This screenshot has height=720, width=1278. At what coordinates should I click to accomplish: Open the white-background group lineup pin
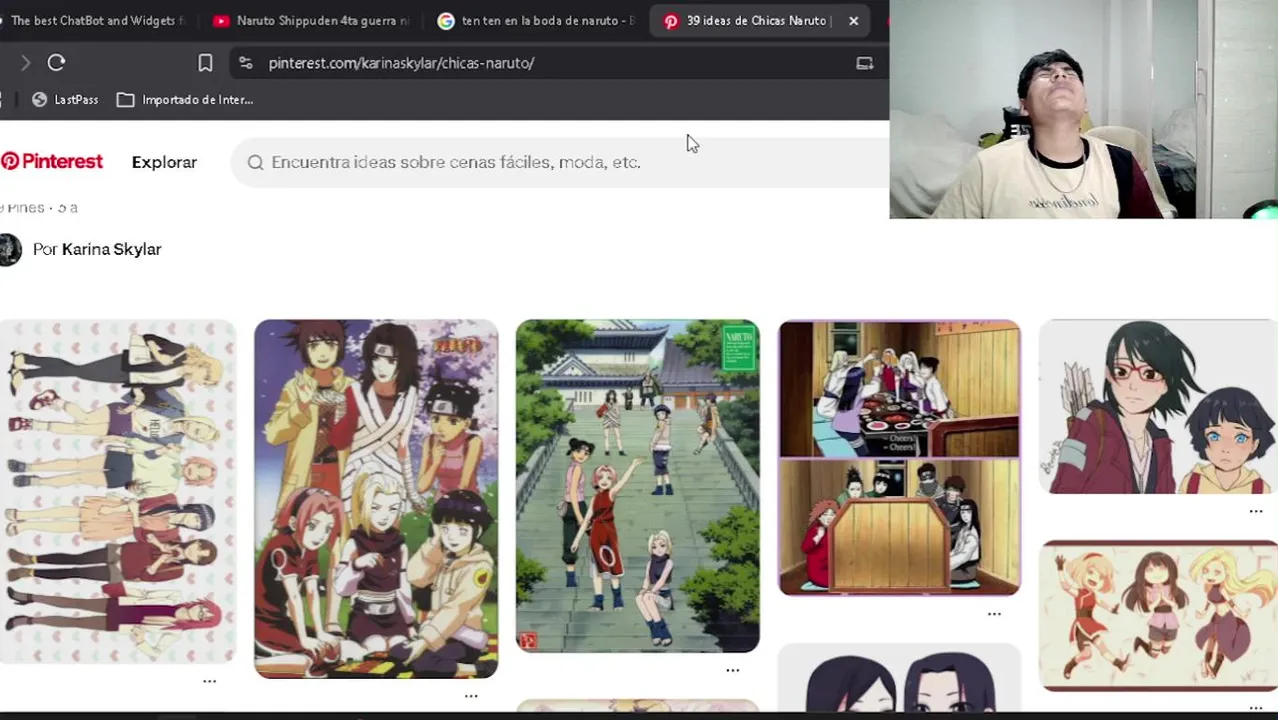118,491
